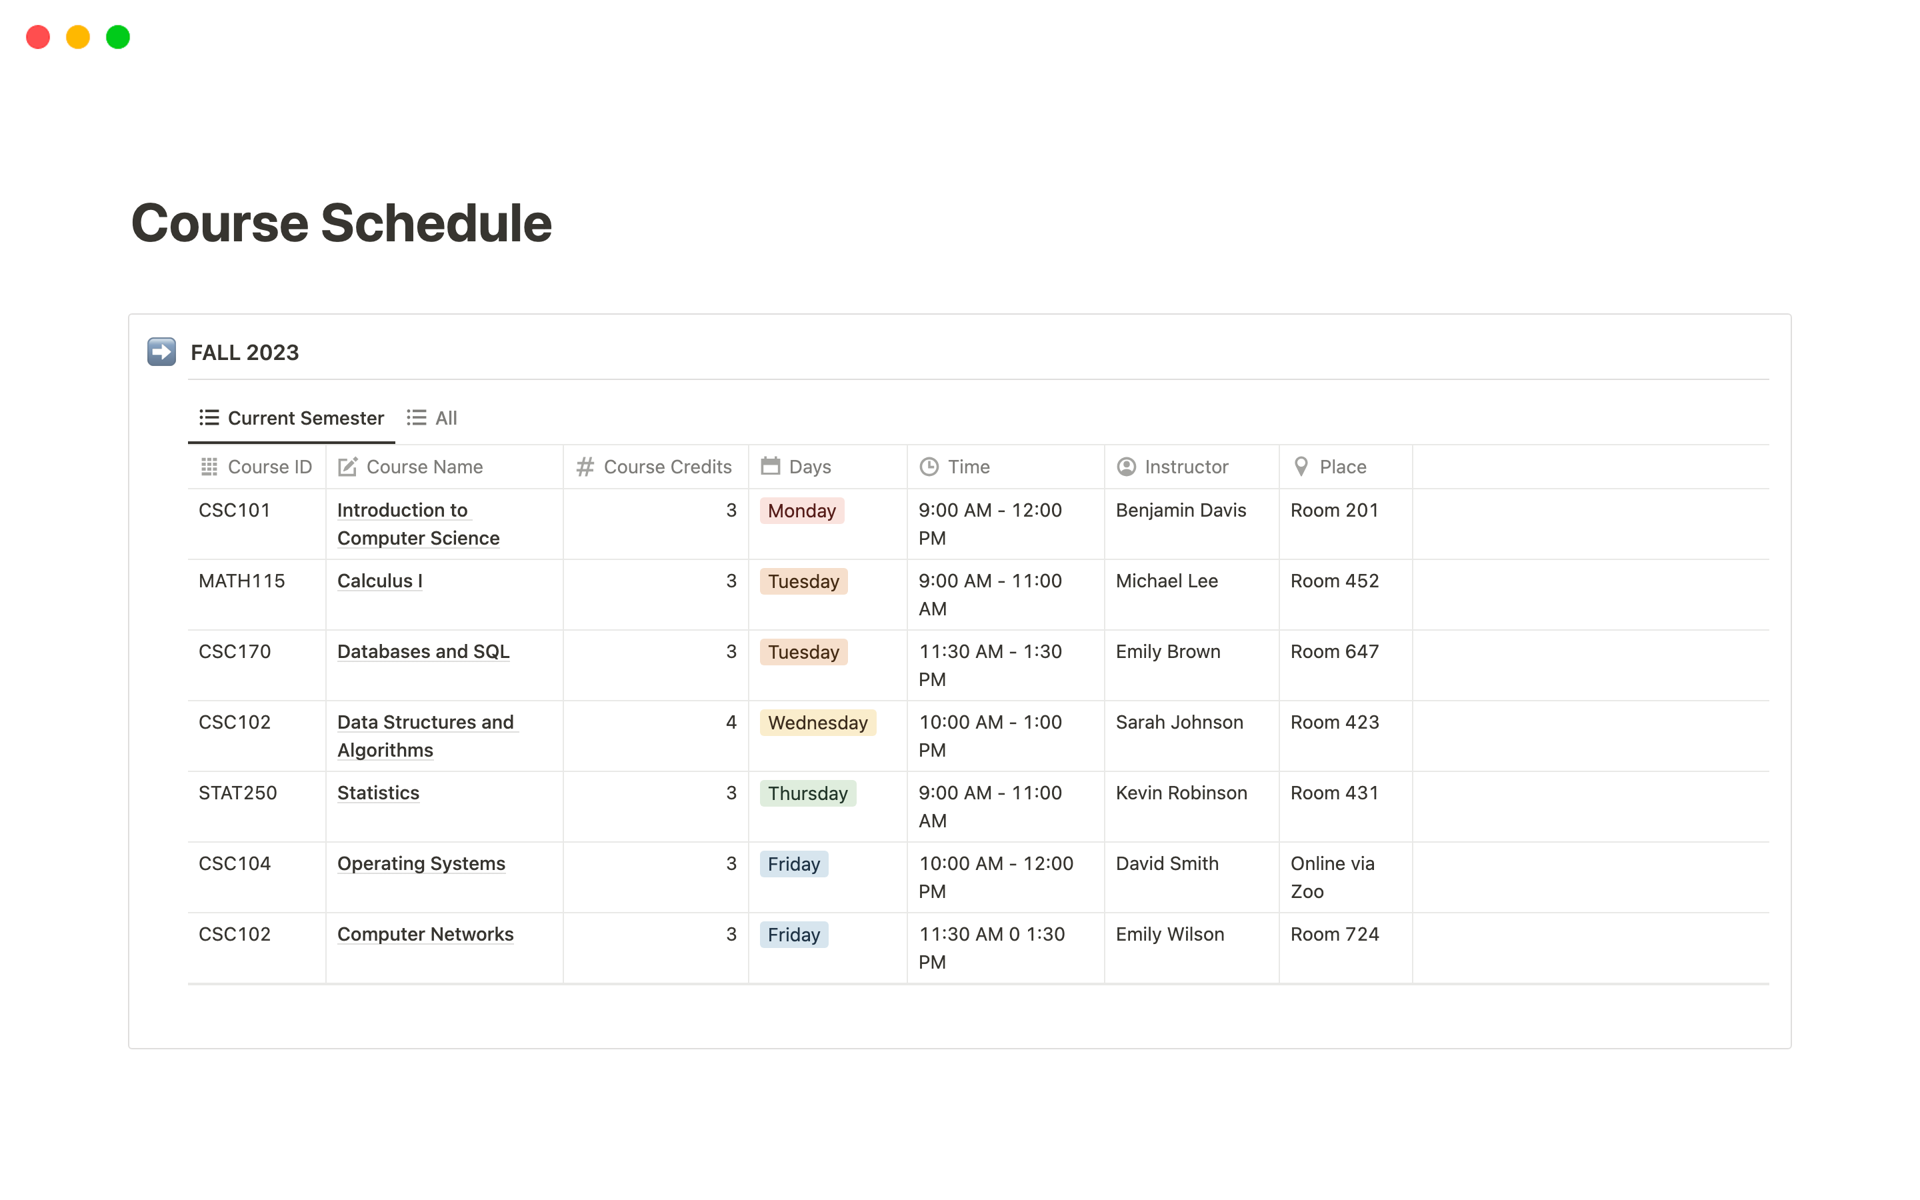Click the edit icon in Course Name header
The width and height of the screenshot is (1920, 1200).
pyautogui.click(x=347, y=467)
